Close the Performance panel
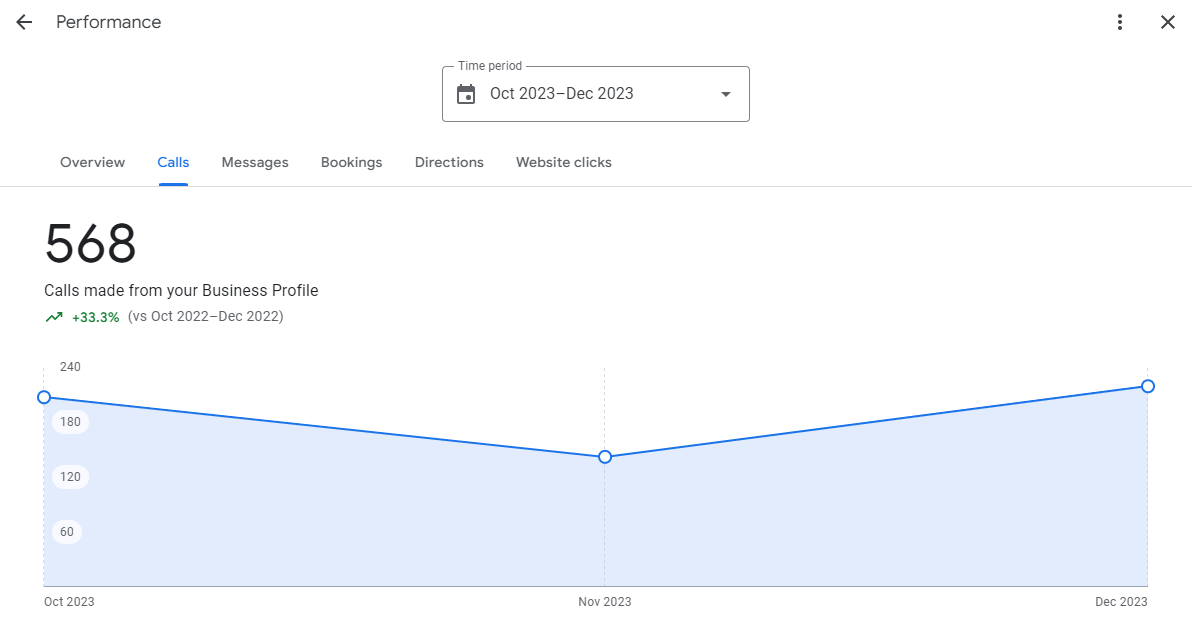The image size is (1192, 639). coord(1167,22)
